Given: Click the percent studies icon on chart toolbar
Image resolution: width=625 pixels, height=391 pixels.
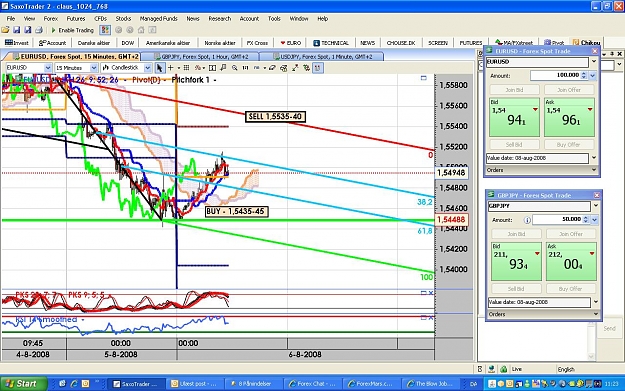Looking at the screenshot, I should coord(197,68).
